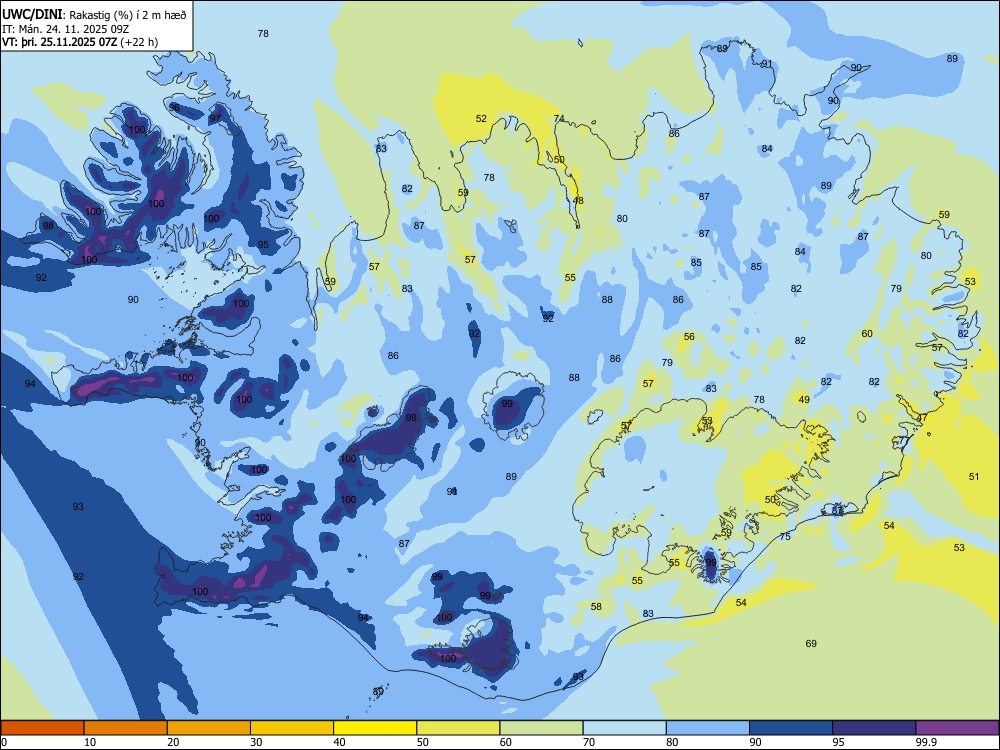Image resolution: width=1000 pixels, height=750 pixels.
Task: Click the humidity value "48" on the map
Action: [578, 200]
